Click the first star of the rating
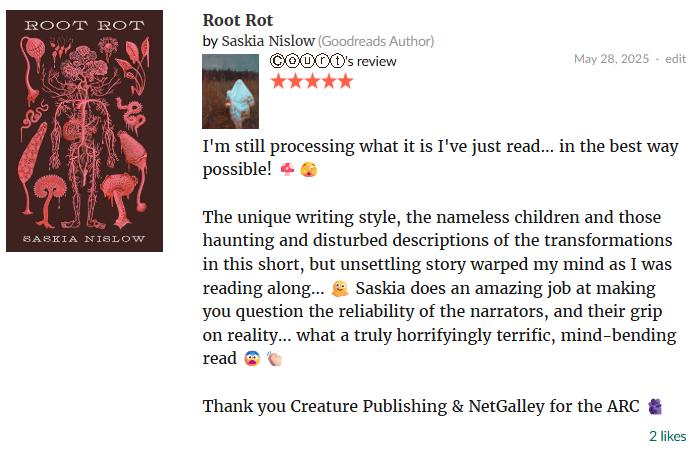 point(279,81)
